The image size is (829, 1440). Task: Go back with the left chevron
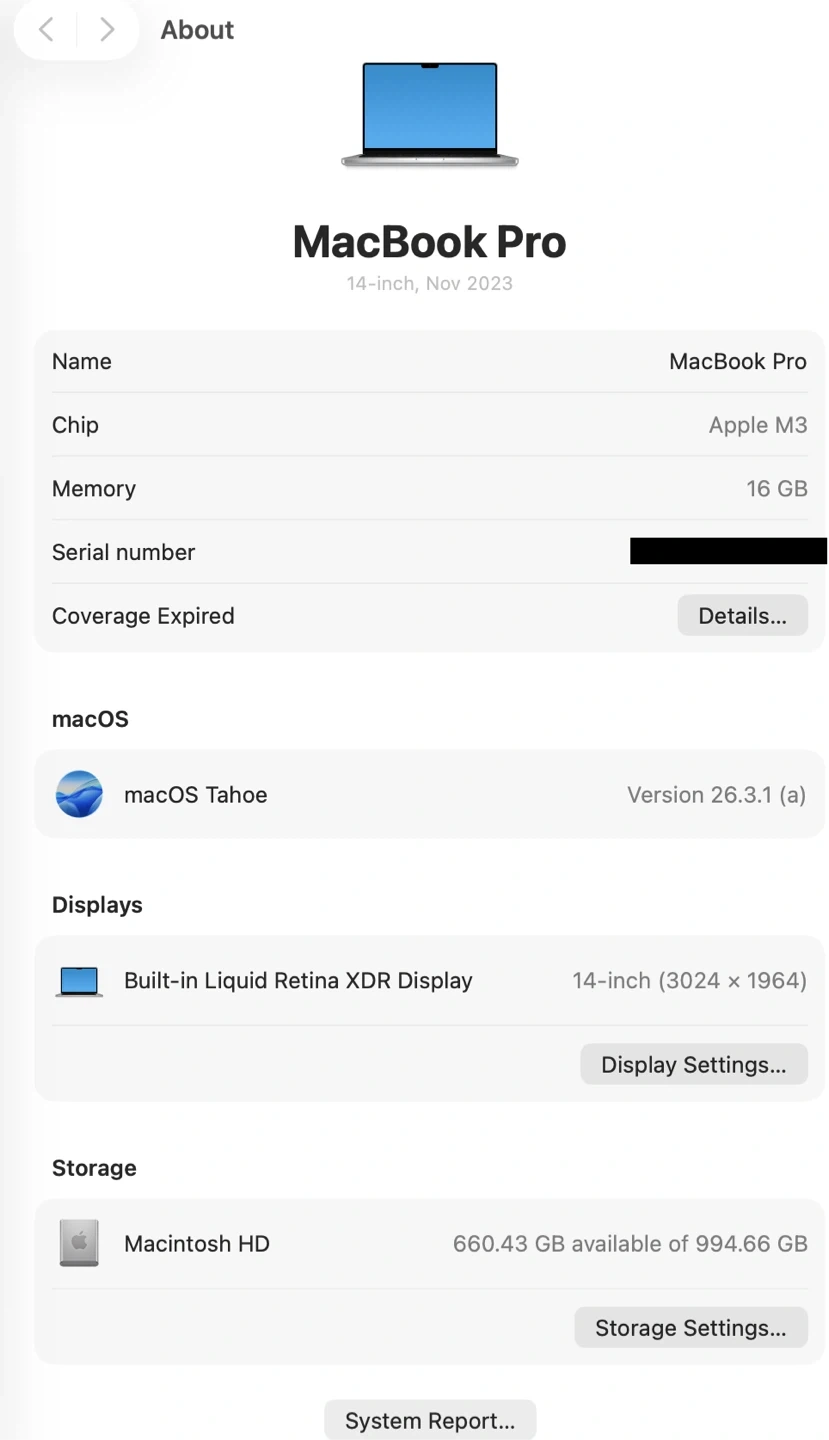[46, 30]
